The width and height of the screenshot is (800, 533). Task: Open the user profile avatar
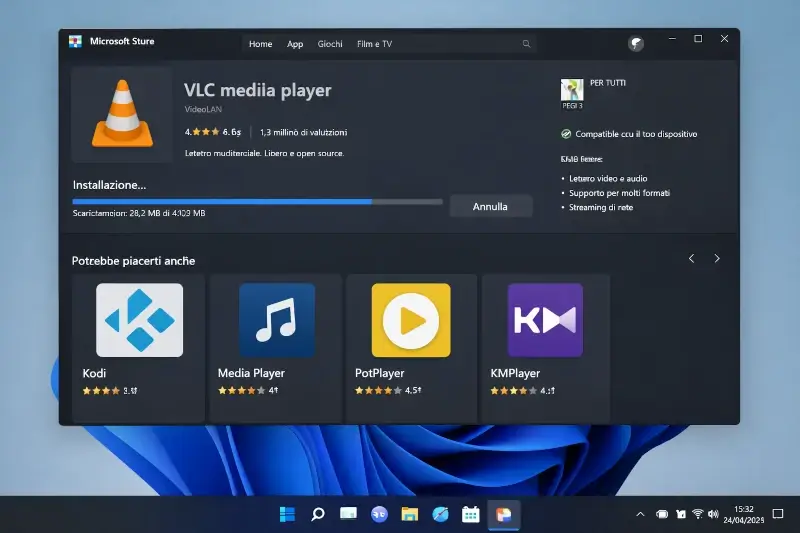click(x=636, y=44)
